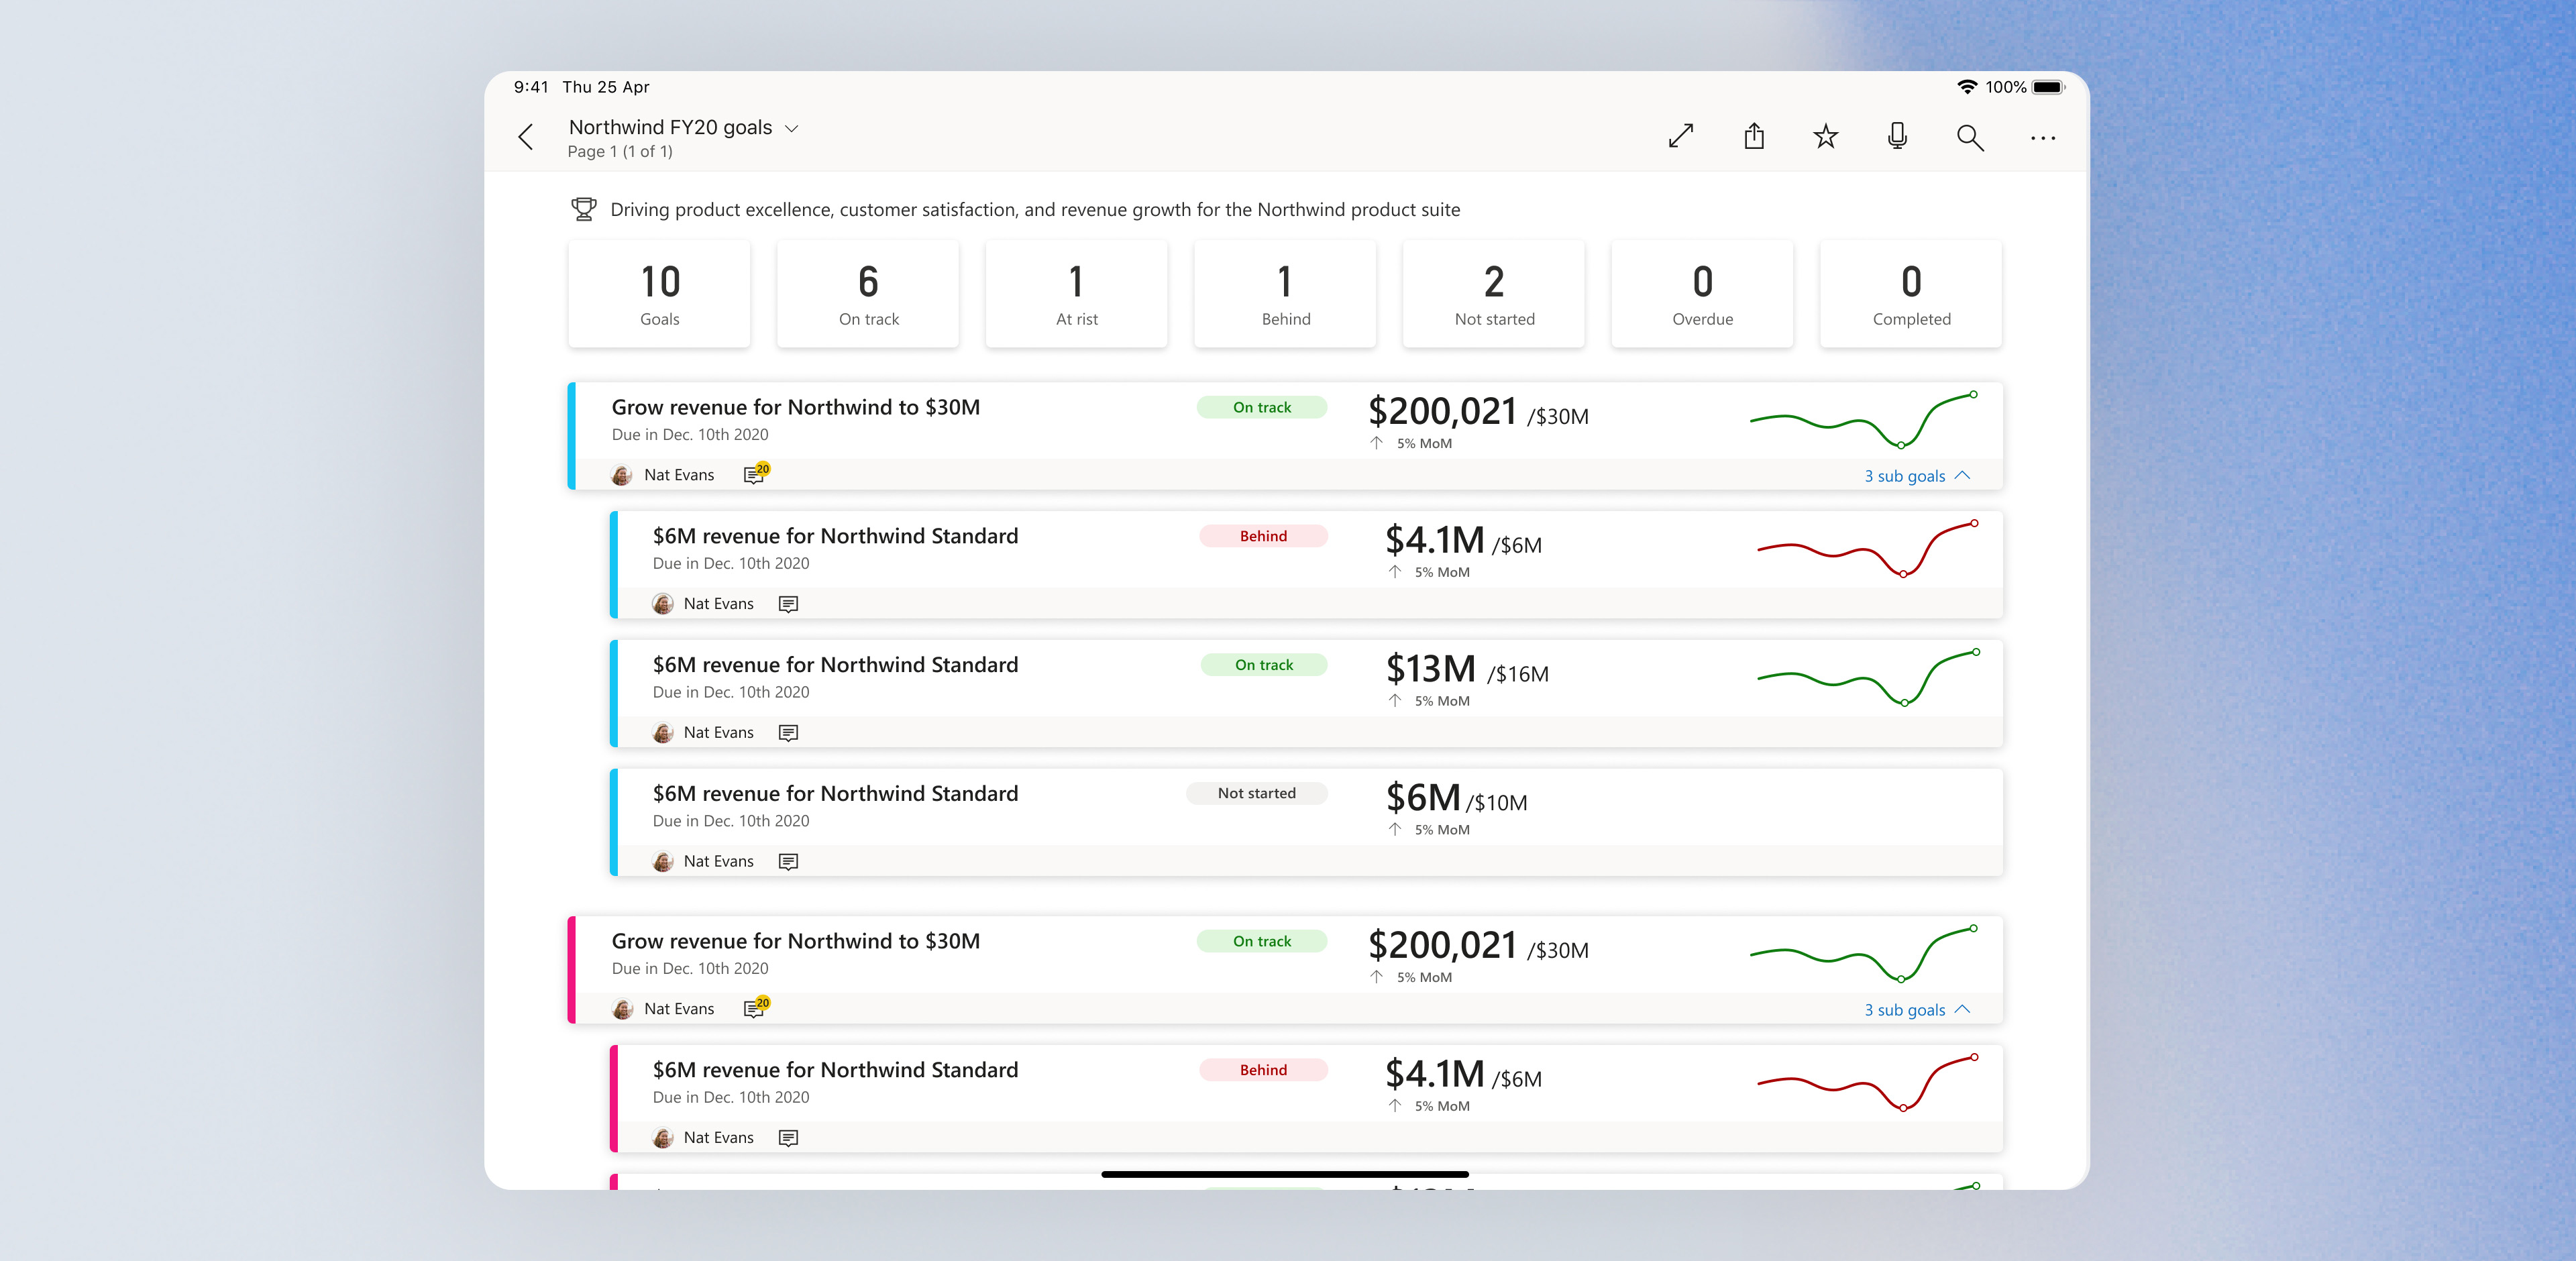Favorite this report with star icon
This screenshot has width=2576, height=1261.
pos(1825,136)
